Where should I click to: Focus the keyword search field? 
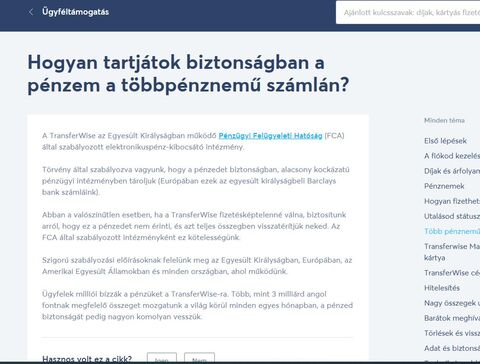[408, 12]
